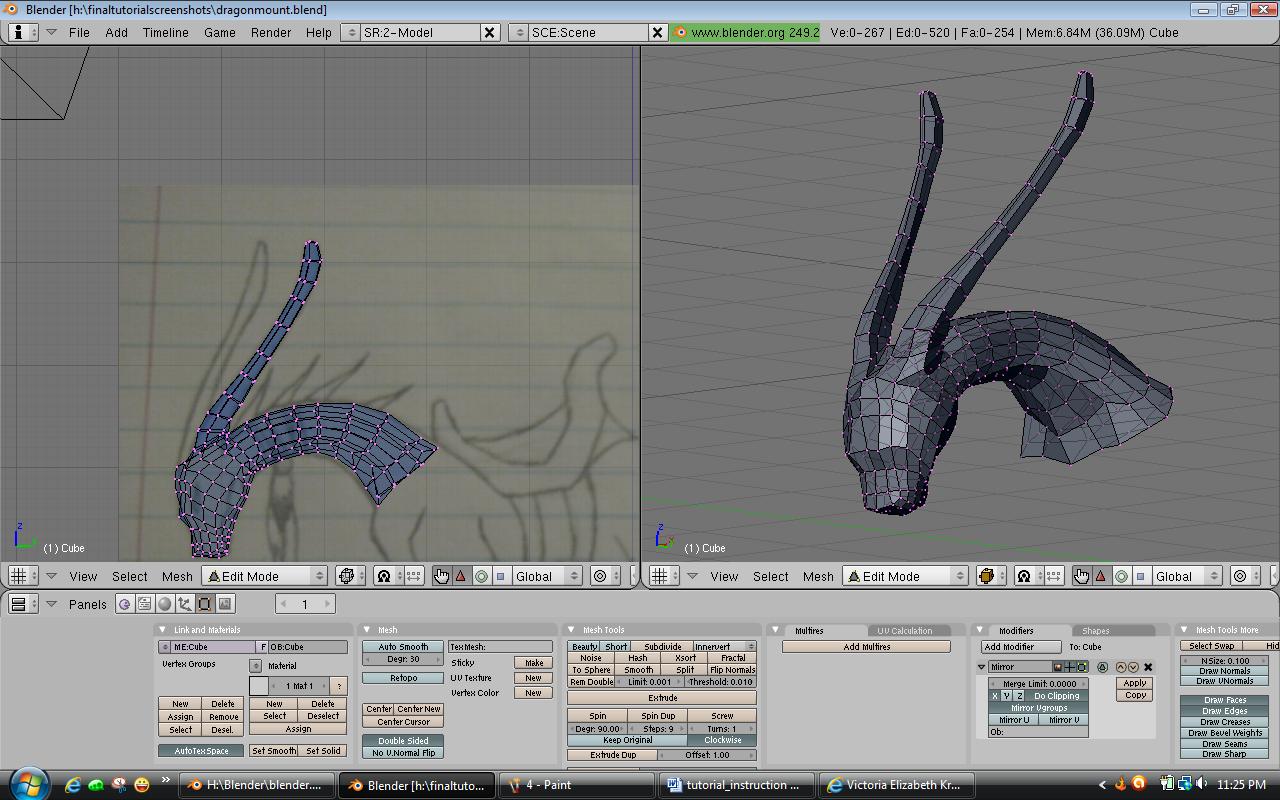1280x800 pixels.
Task: Toggle Do Clipping on the Mirror modifier
Action: 1057,696
